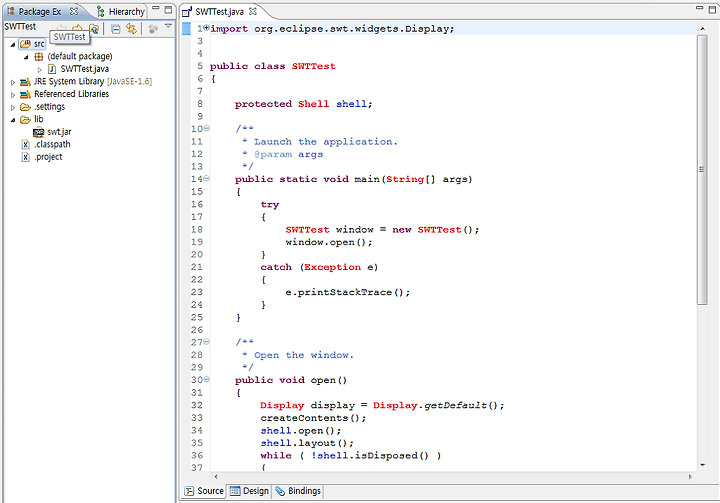Click 'shell.layout();' on line 35
Image resolution: width=720 pixels, height=503 pixels.
pyautogui.click(x=307, y=443)
